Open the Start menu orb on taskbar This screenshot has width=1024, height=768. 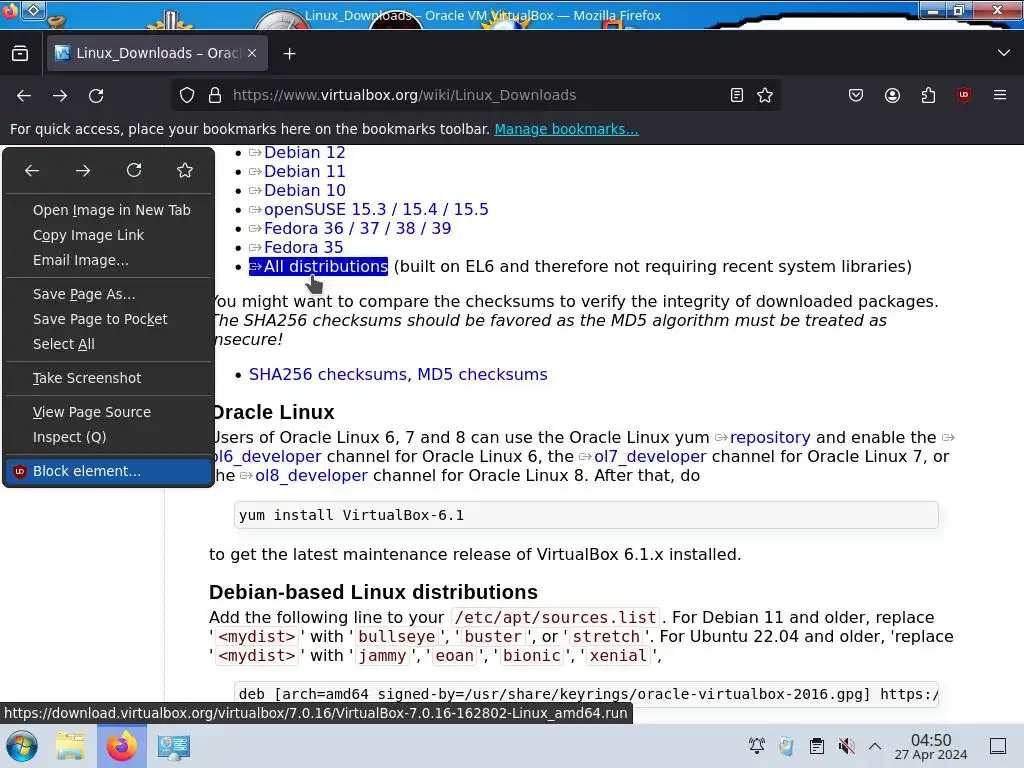point(22,746)
